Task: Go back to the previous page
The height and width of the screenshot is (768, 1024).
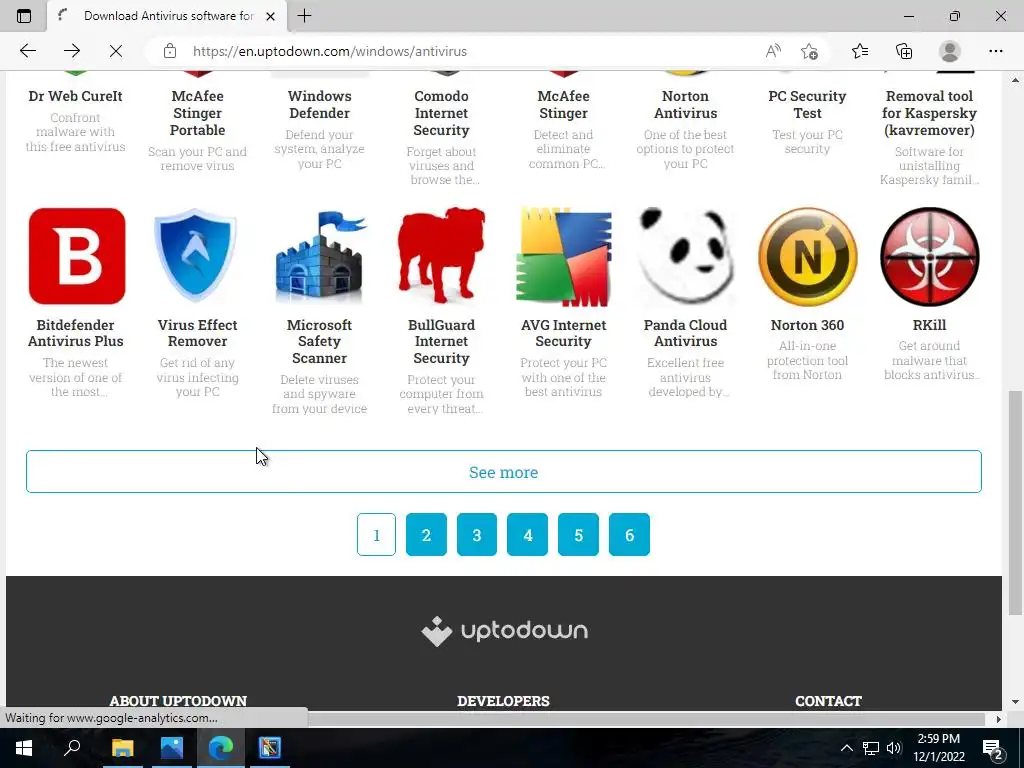Action: tap(27, 51)
